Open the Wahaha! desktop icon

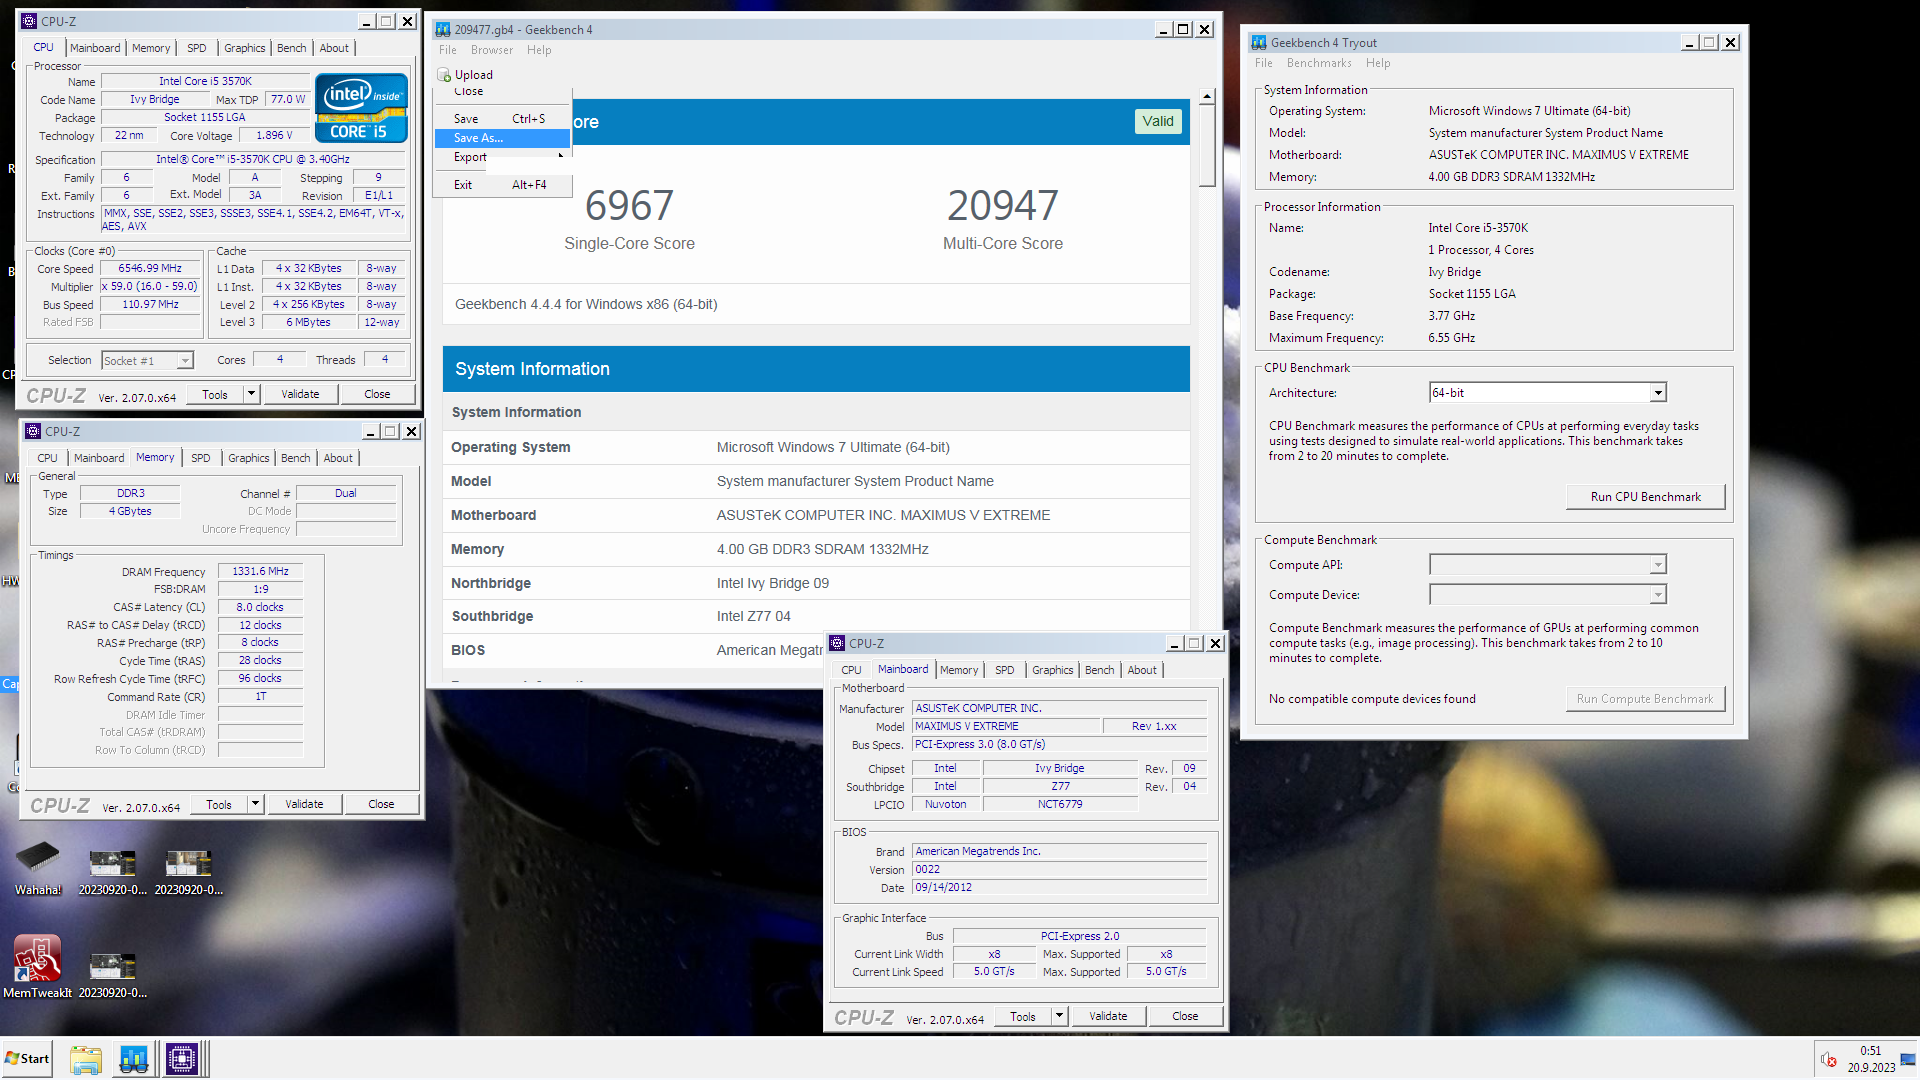(x=38, y=868)
